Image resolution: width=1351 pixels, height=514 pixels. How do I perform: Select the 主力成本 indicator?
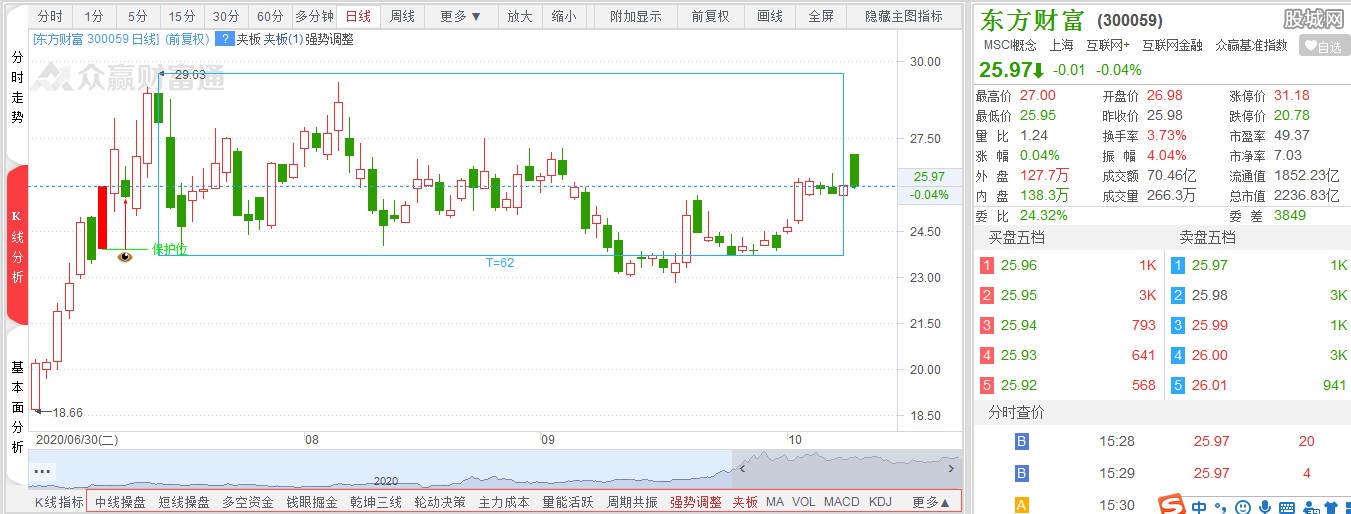pos(504,502)
